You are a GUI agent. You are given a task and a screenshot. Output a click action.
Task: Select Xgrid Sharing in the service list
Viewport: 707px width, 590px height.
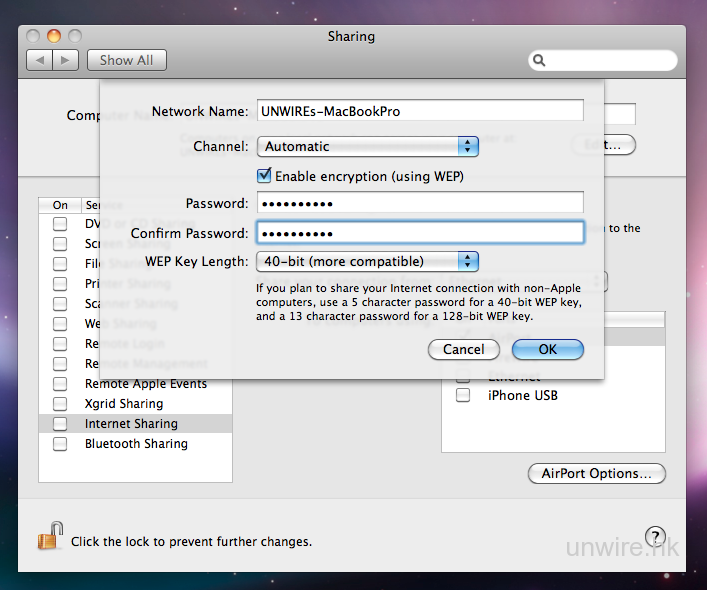(124, 404)
